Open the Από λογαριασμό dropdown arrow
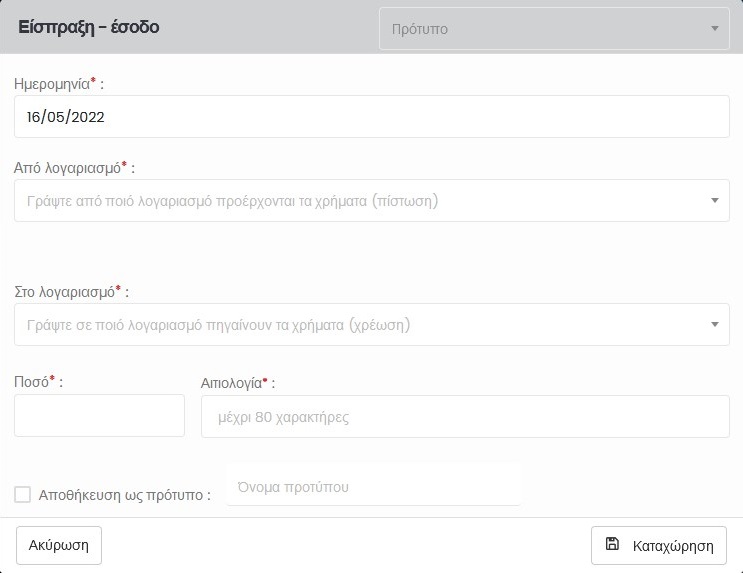Viewport: 743px width, 573px height. click(714, 201)
